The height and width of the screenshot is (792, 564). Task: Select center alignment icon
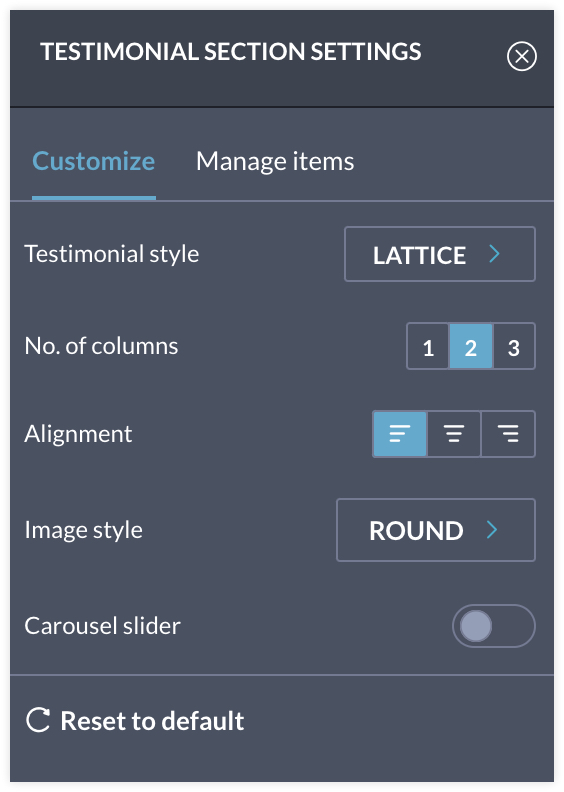tap(454, 434)
